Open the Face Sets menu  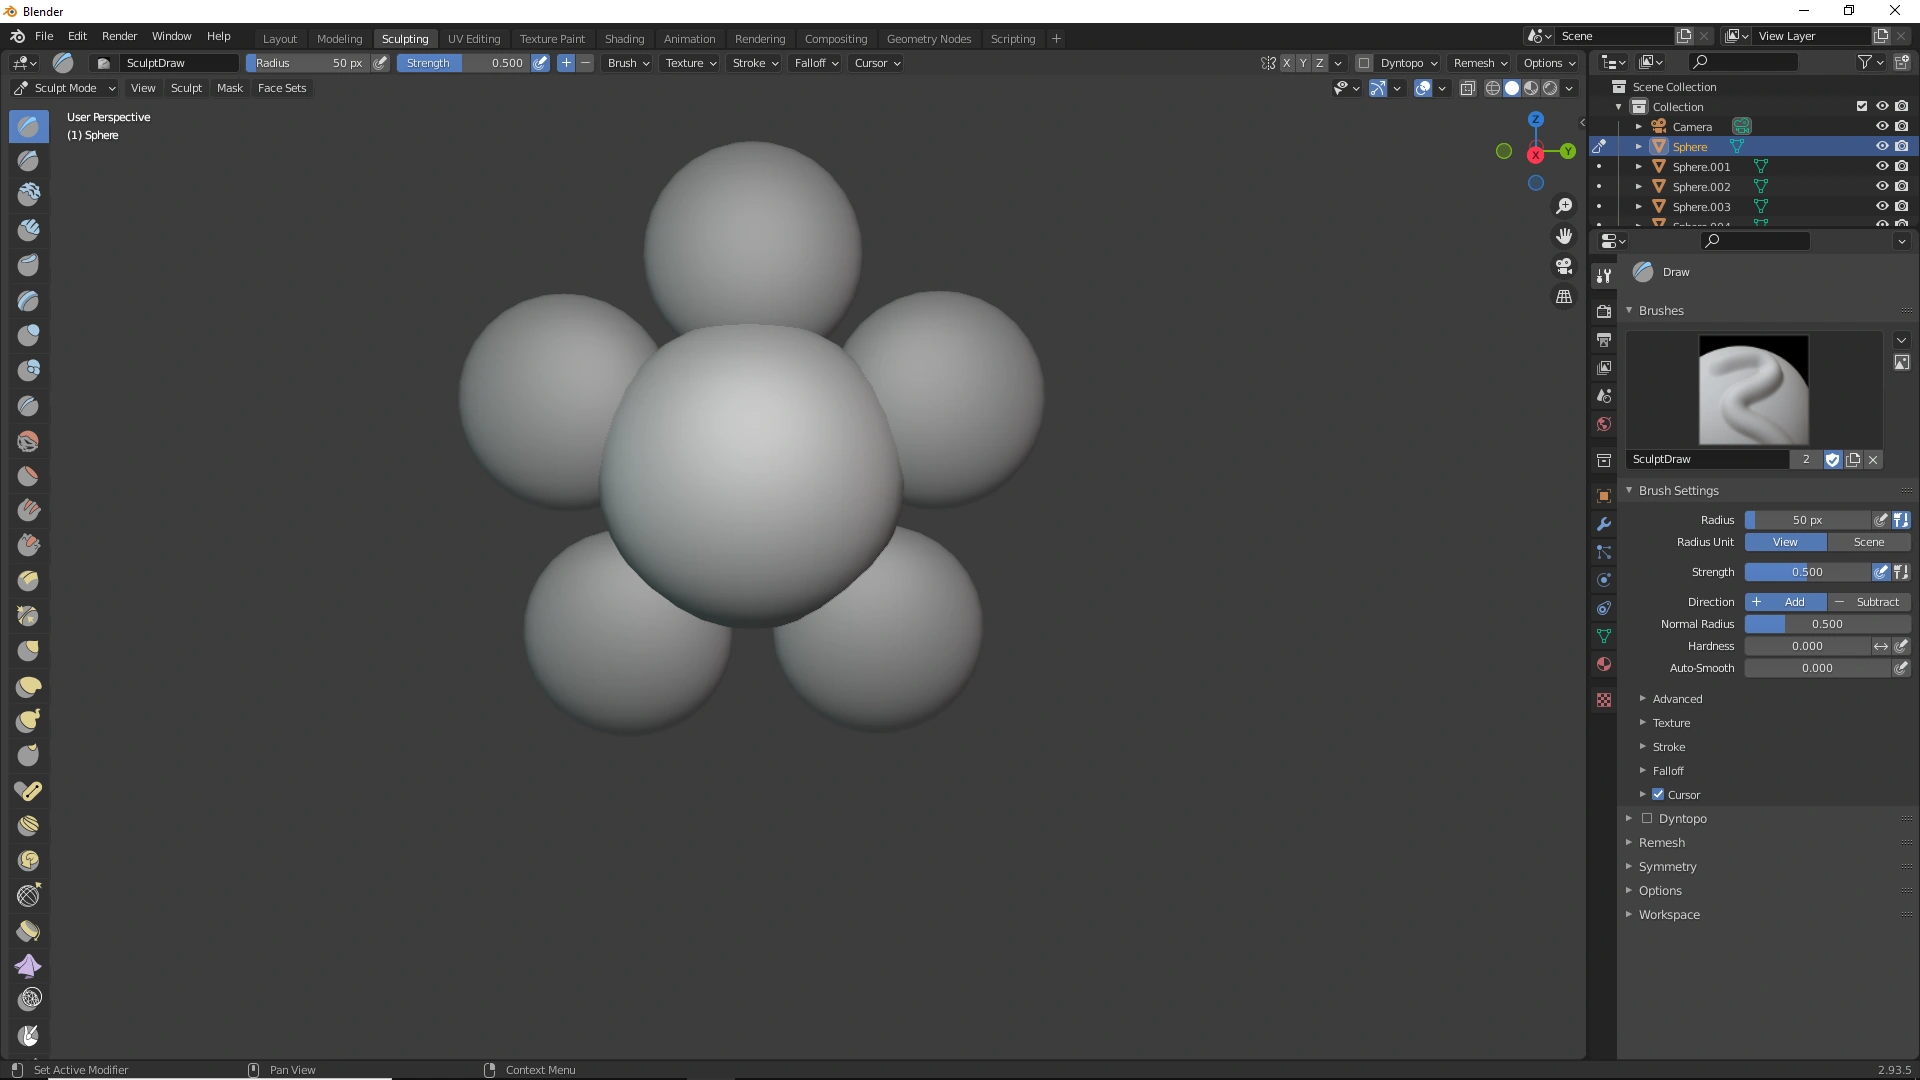tap(282, 88)
